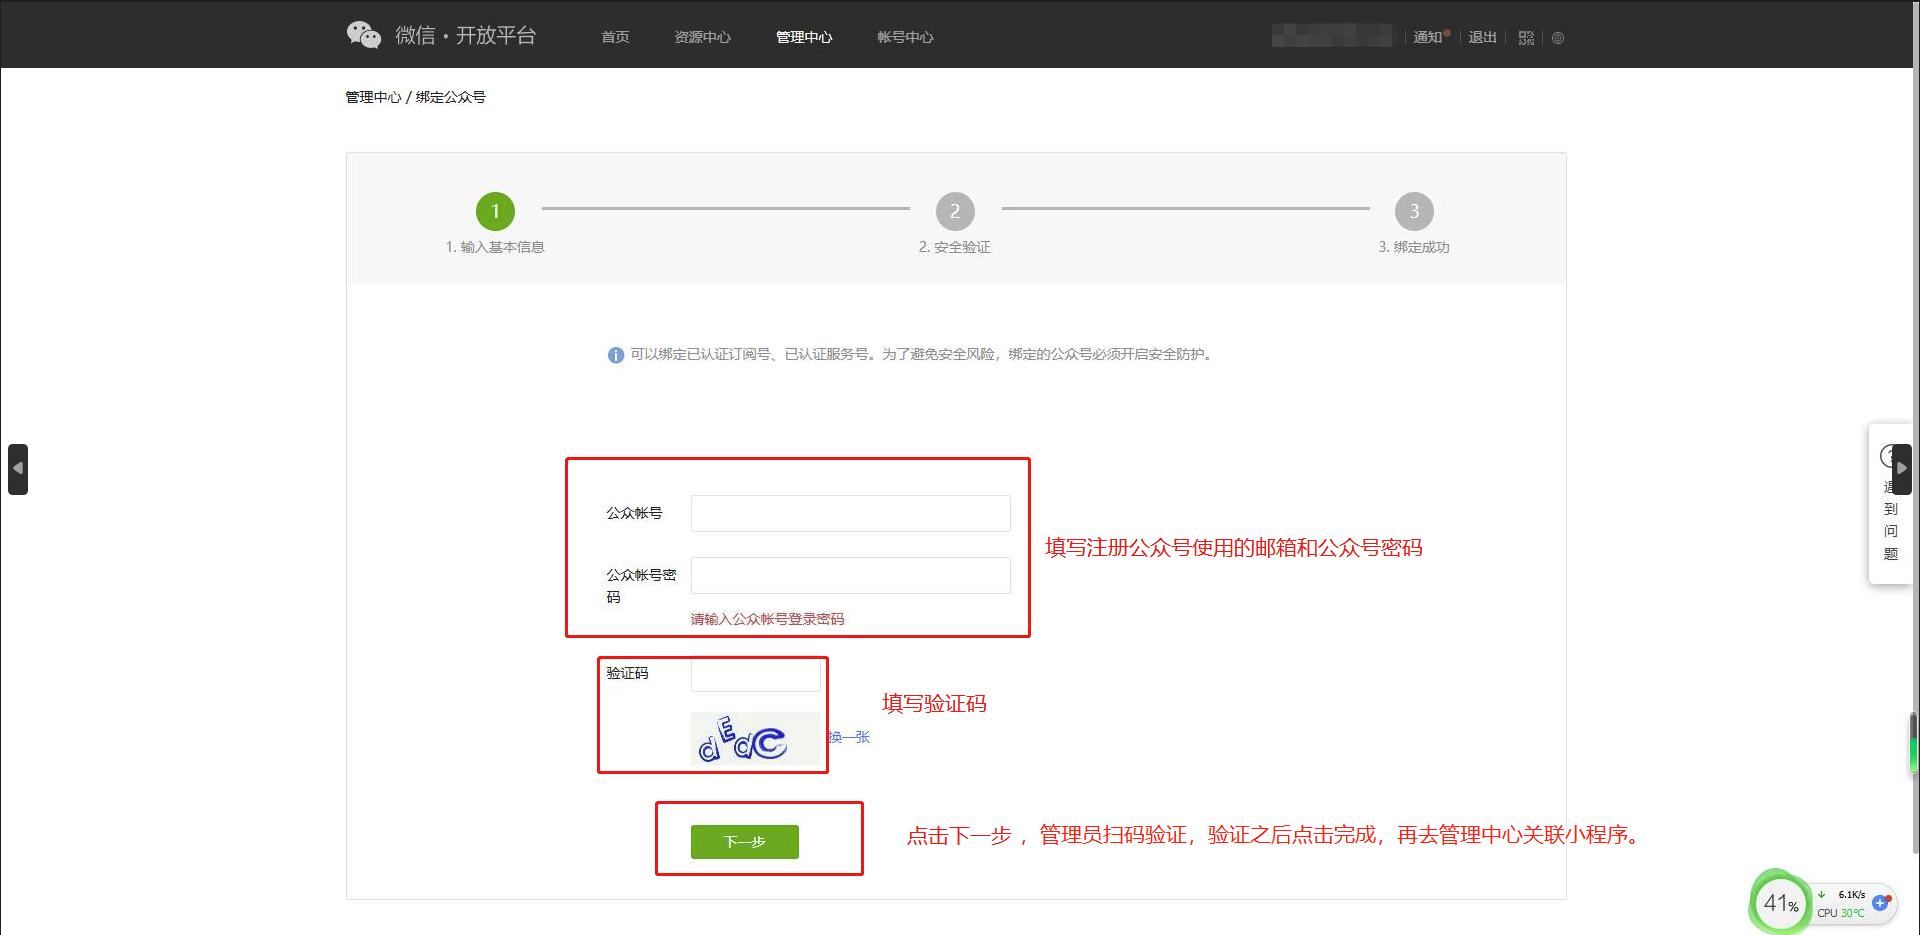Open the 首页 menu item

click(615, 37)
